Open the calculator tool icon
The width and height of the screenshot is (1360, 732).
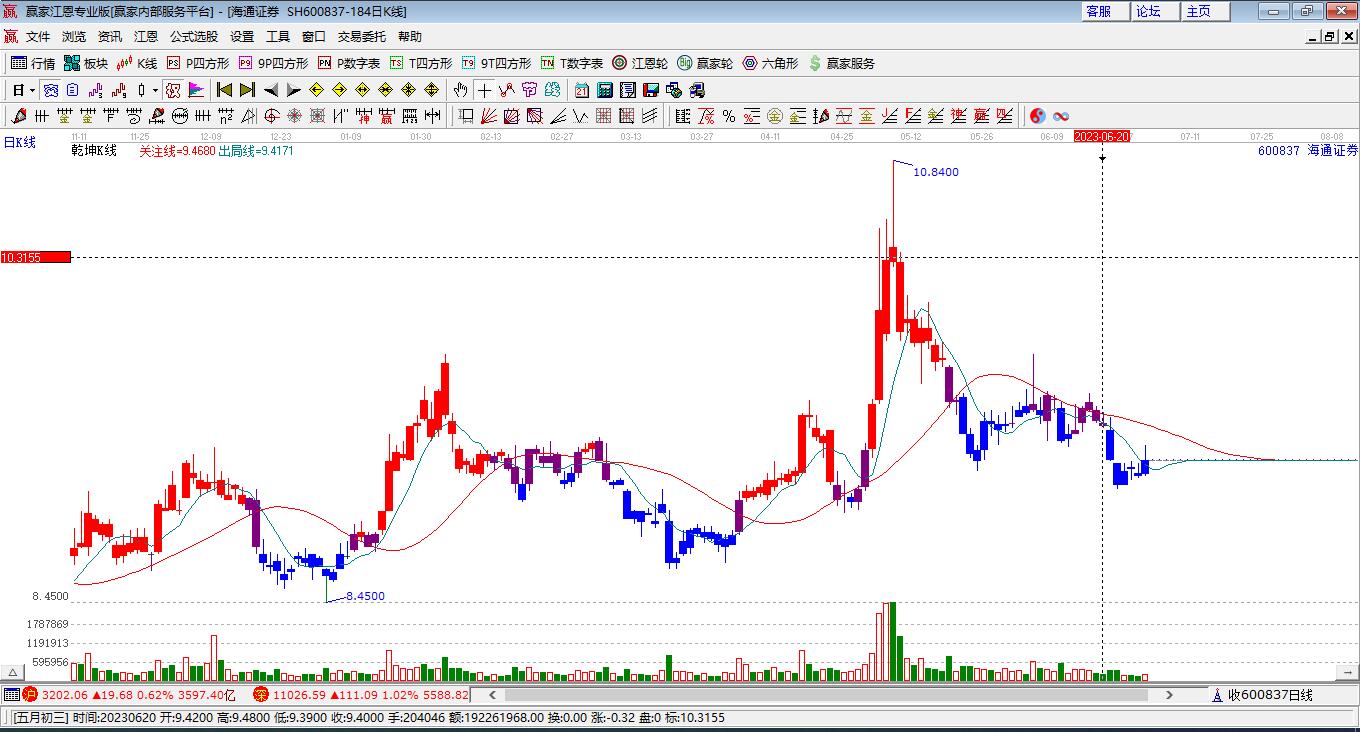(x=604, y=90)
